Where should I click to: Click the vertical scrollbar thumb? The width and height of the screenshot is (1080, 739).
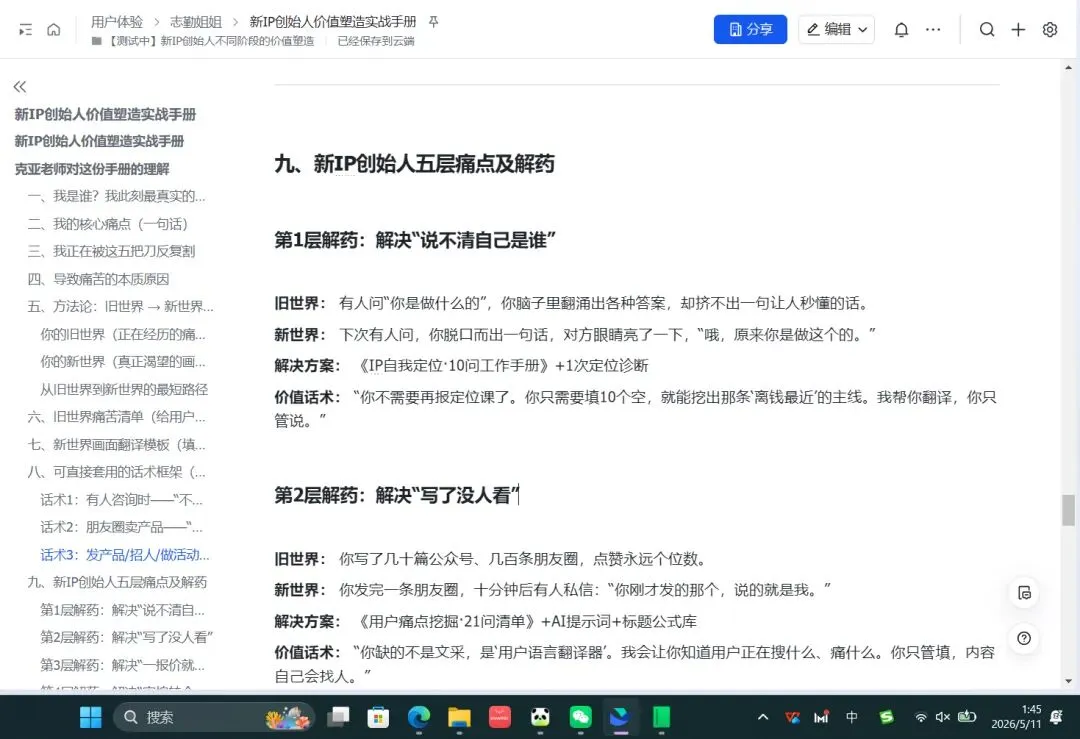[1068, 510]
